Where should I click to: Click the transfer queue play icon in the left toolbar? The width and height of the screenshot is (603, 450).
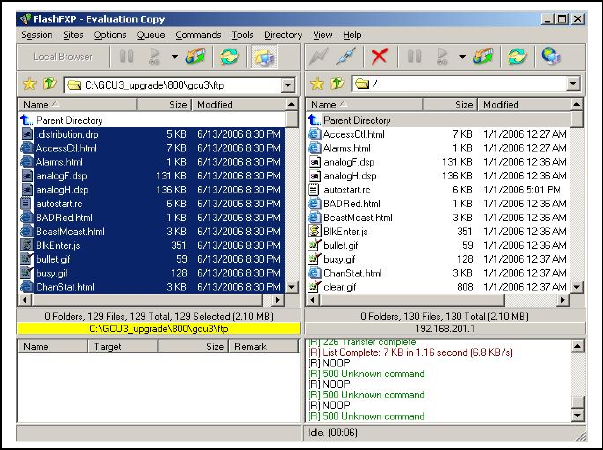pyautogui.click(x=155, y=57)
